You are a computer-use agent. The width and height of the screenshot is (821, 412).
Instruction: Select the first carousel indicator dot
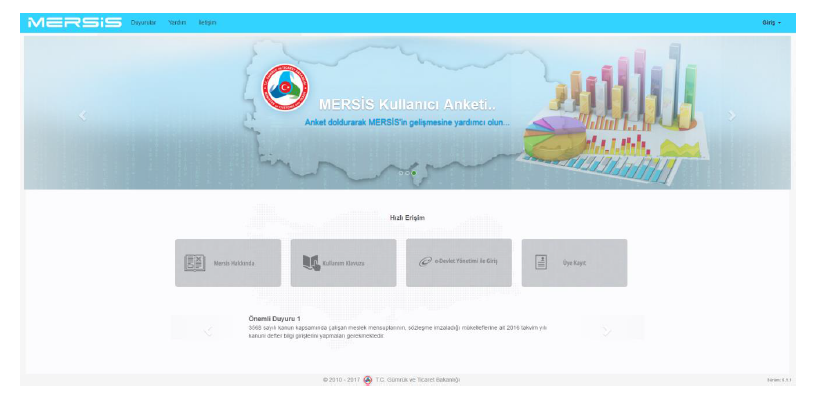click(401, 173)
